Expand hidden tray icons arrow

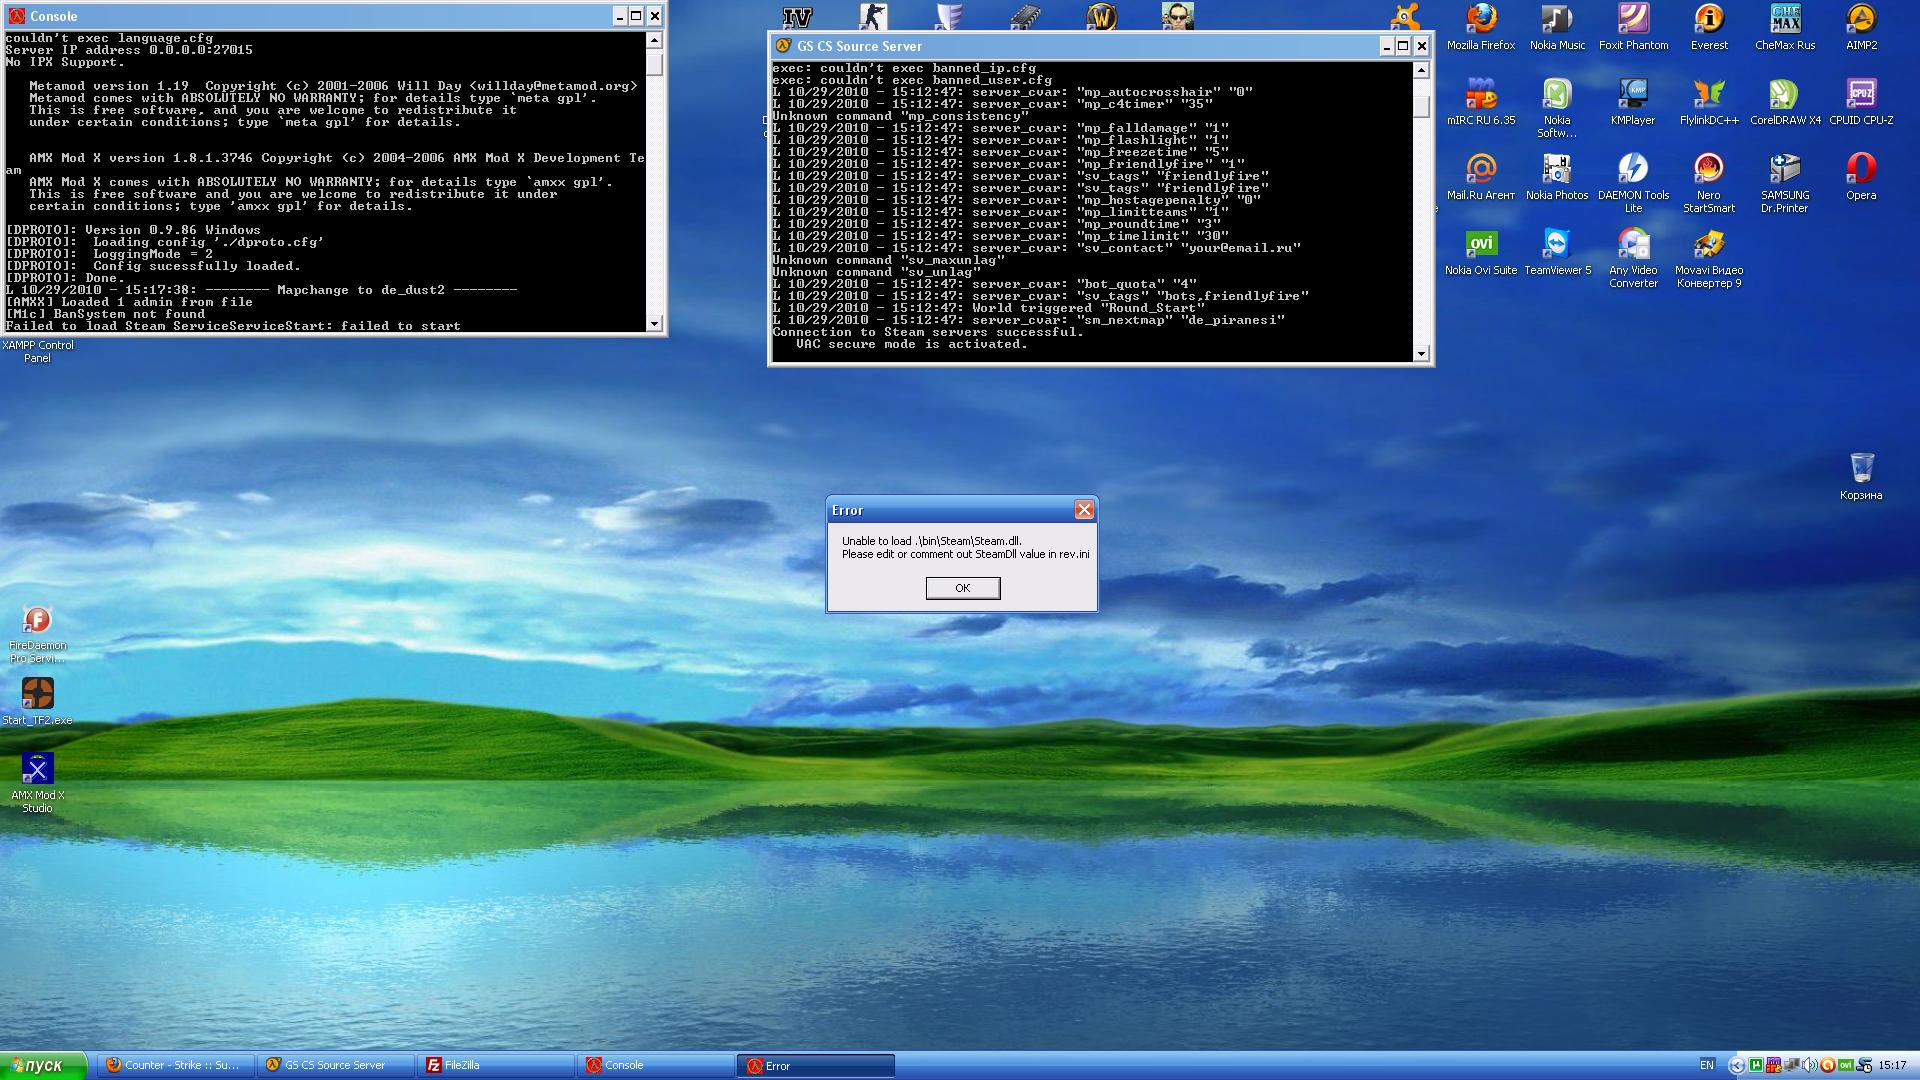(1738, 1066)
